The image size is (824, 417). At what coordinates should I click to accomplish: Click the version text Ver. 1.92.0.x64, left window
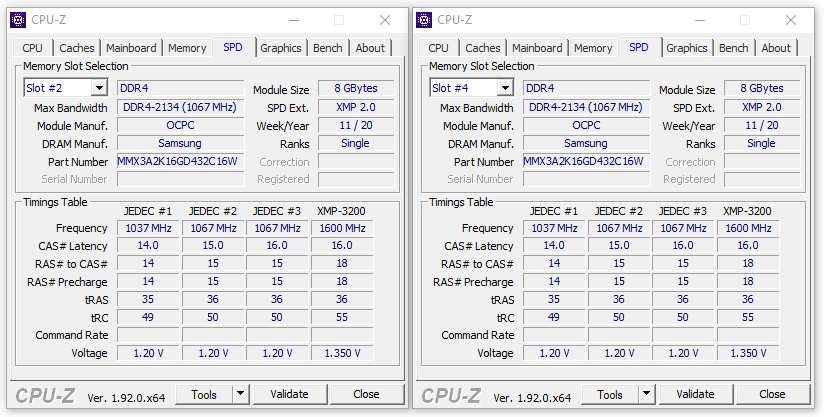click(x=126, y=398)
